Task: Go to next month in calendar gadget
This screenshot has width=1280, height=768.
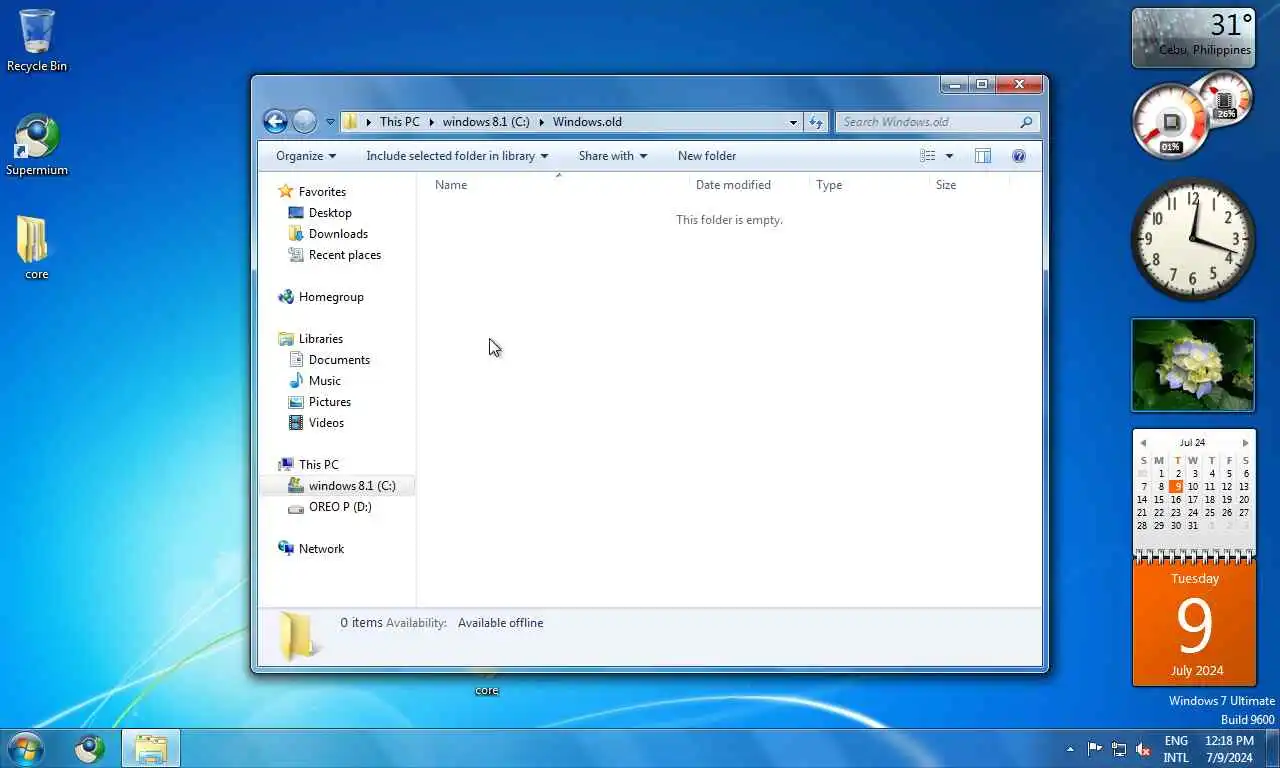Action: pyautogui.click(x=1245, y=443)
